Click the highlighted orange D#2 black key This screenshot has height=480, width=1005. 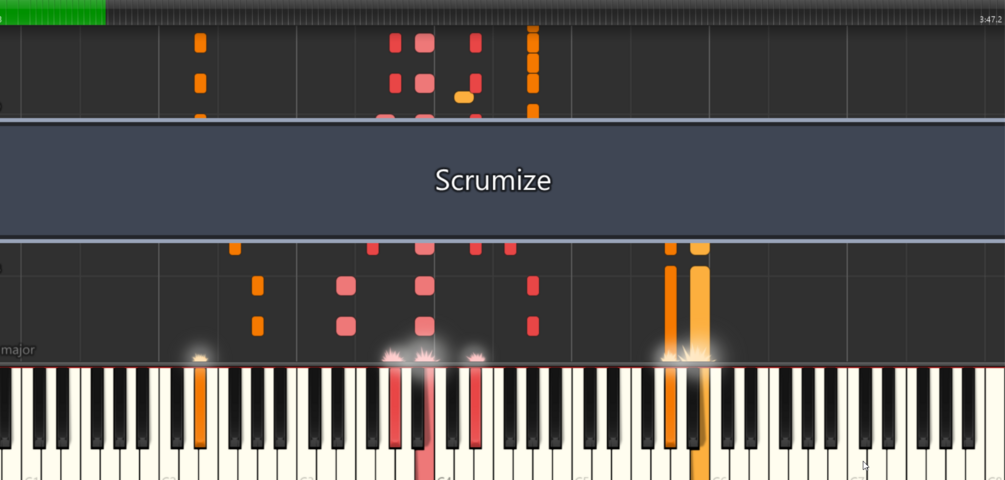(200, 408)
